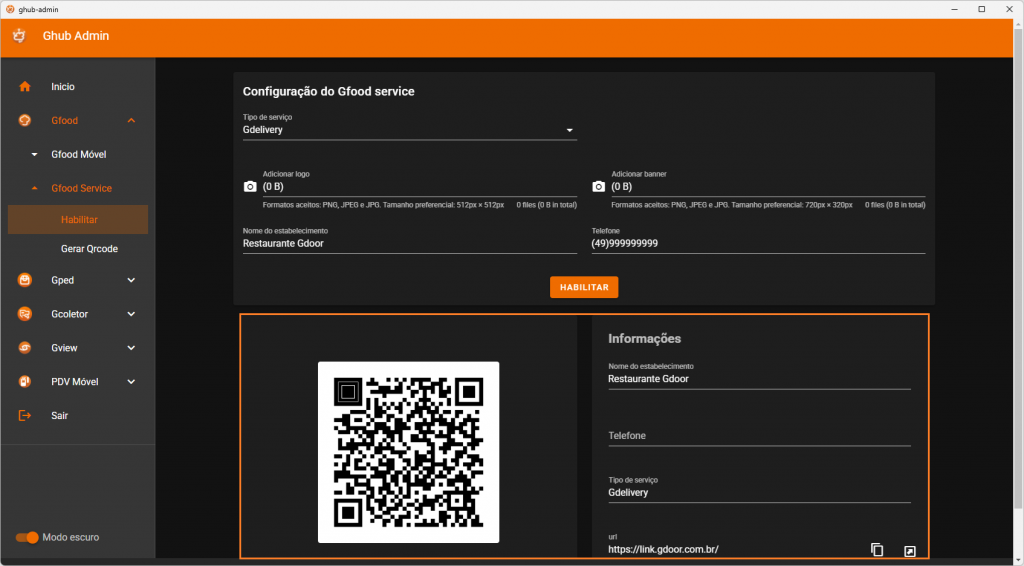Click the Gcoletor sidebar icon
Image resolution: width=1024 pixels, height=566 pixels.
[25, 314]
